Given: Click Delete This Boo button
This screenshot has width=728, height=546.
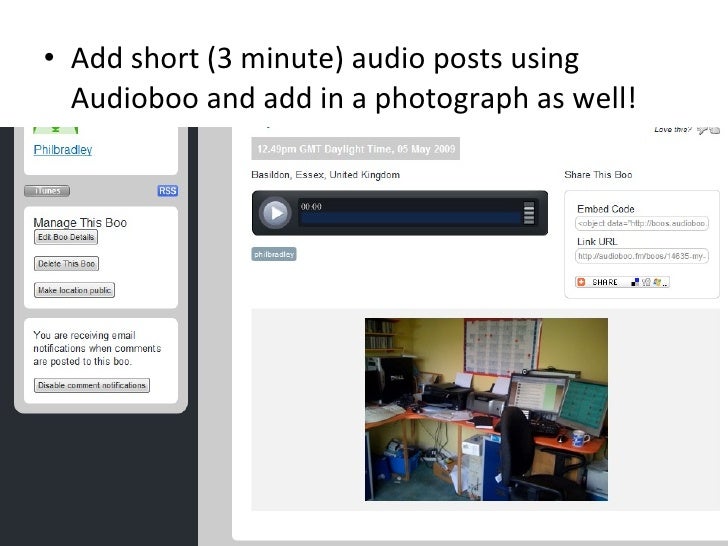Looking at the screenshot, I should click(66, 264).
